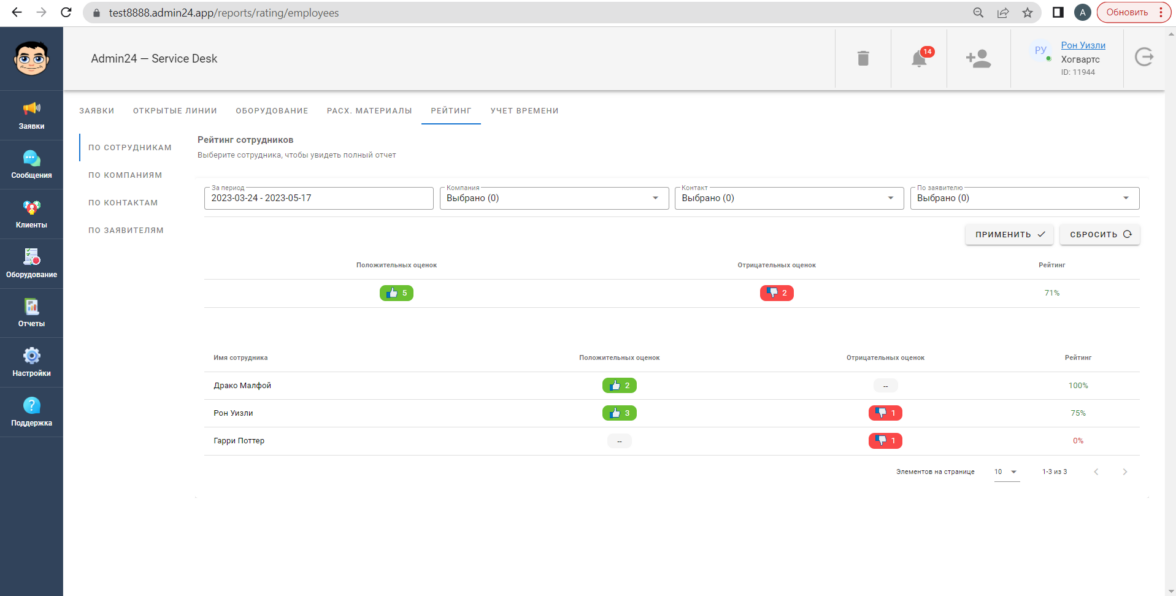The width and height of the screenshot is (1176, 596).
Task: Go to Клиенты in the sidebar
Action: [x=31, y=213]
